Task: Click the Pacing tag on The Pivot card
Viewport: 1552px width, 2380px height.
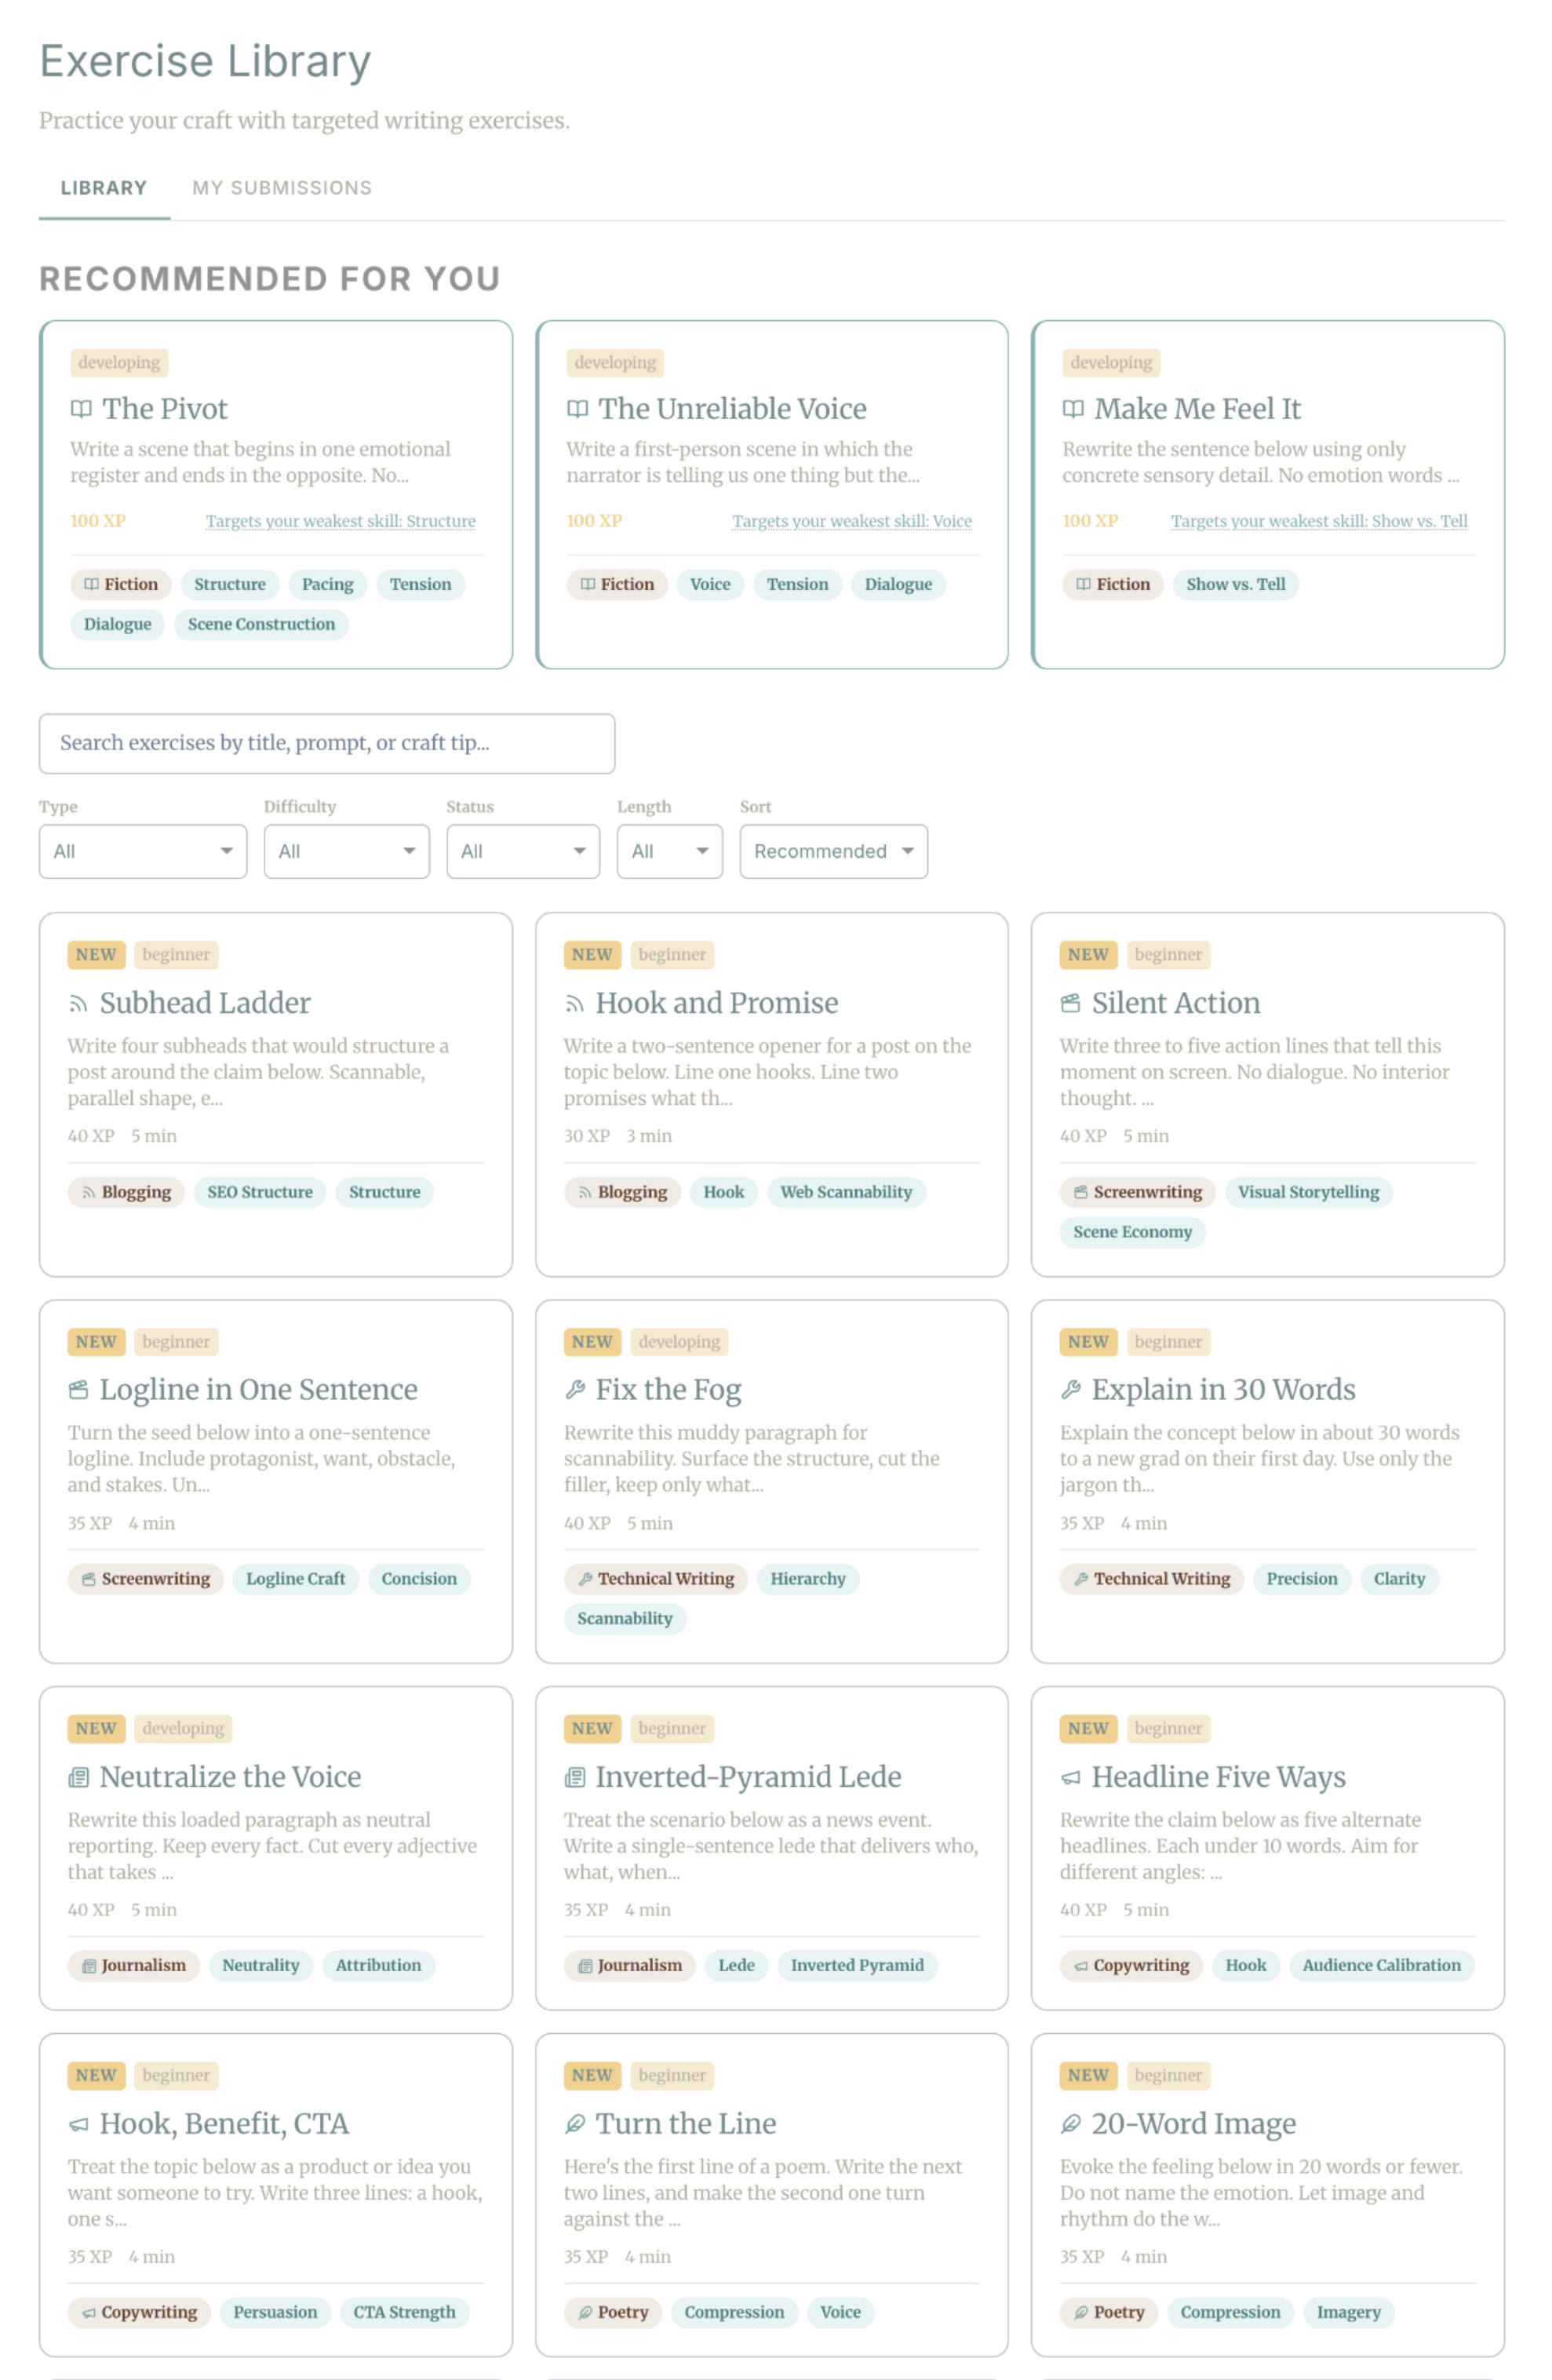Action: coord(328,585)
